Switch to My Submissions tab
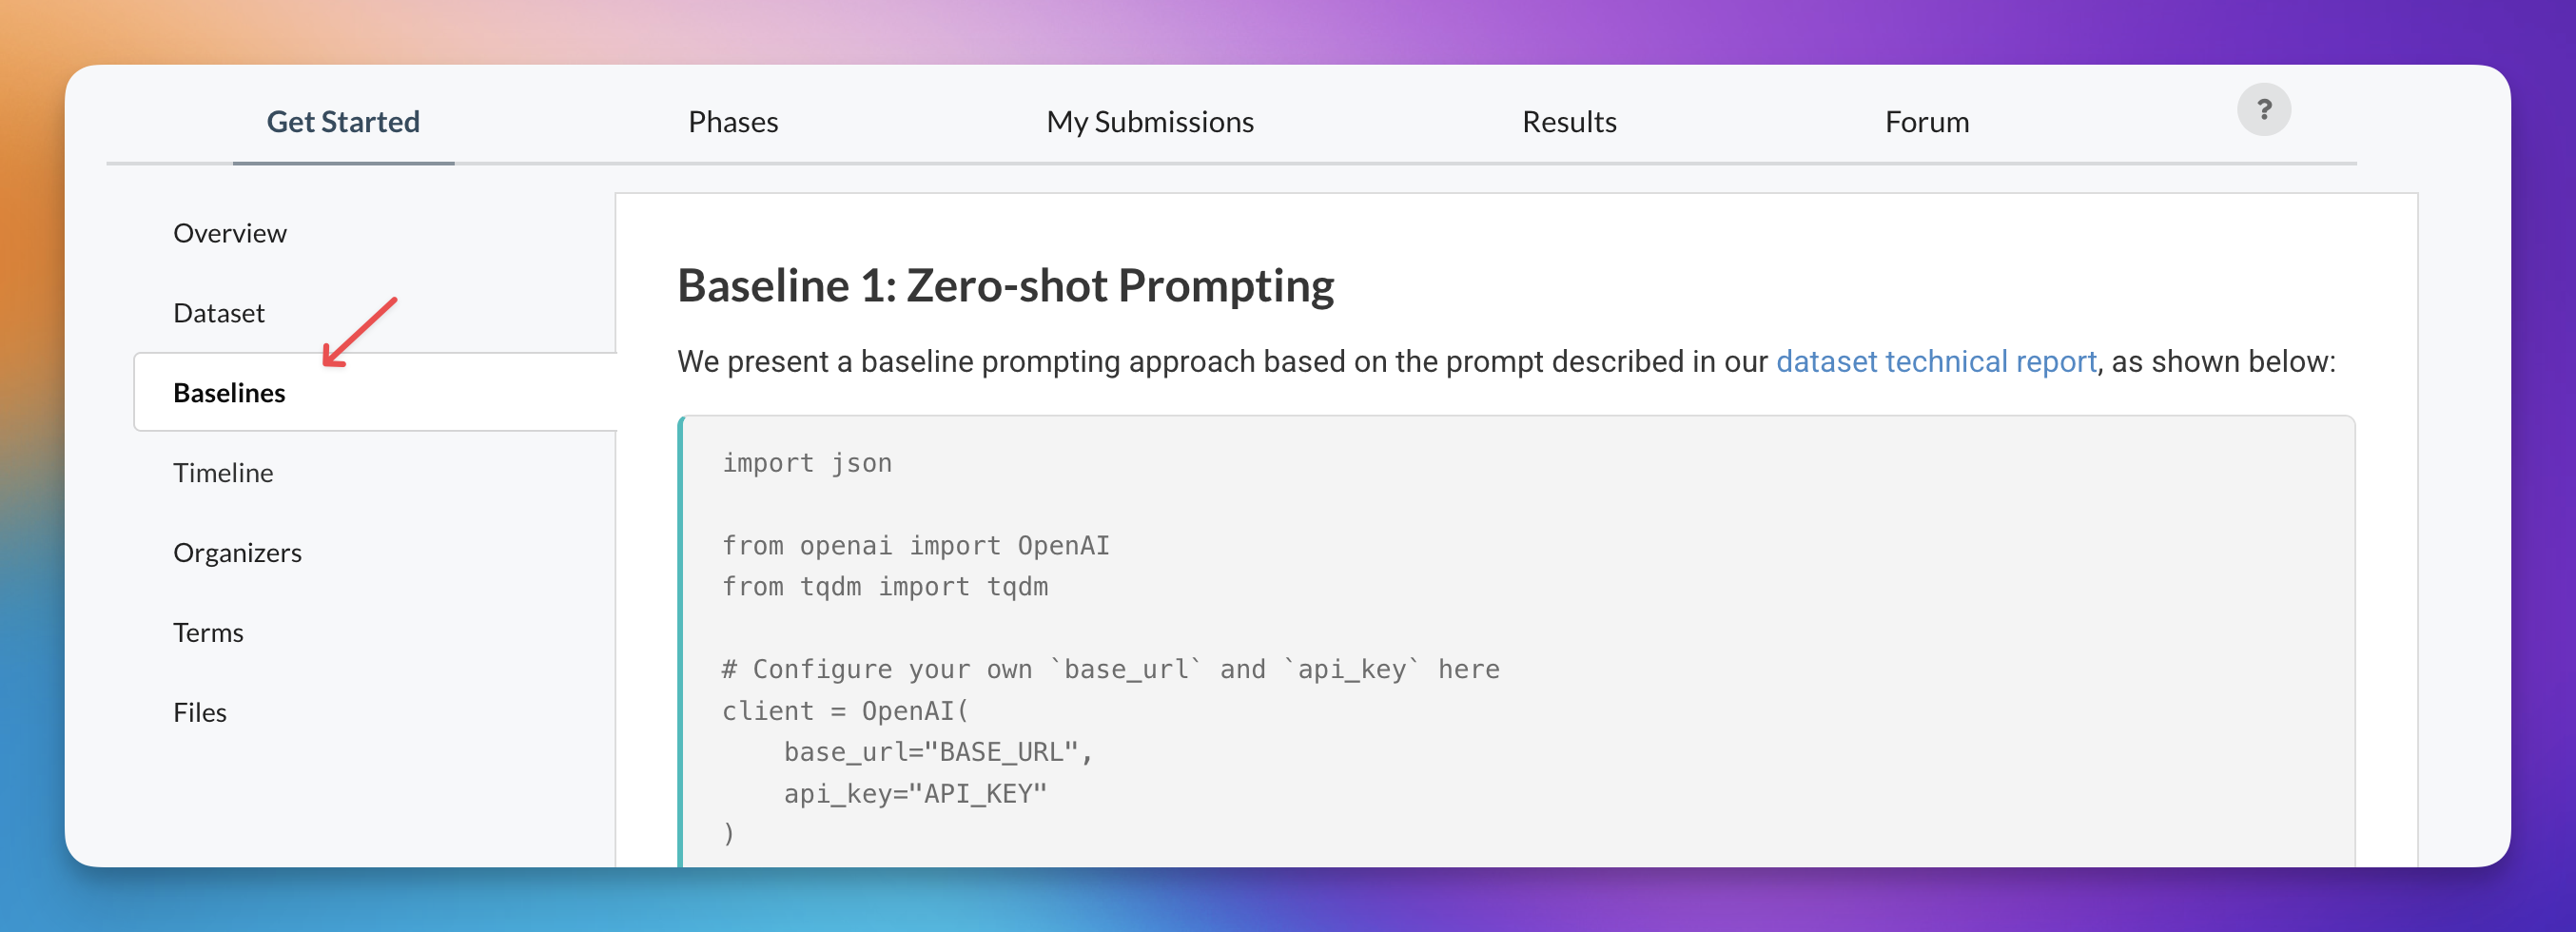The image size is (2576, 932). pos(1149,121)
